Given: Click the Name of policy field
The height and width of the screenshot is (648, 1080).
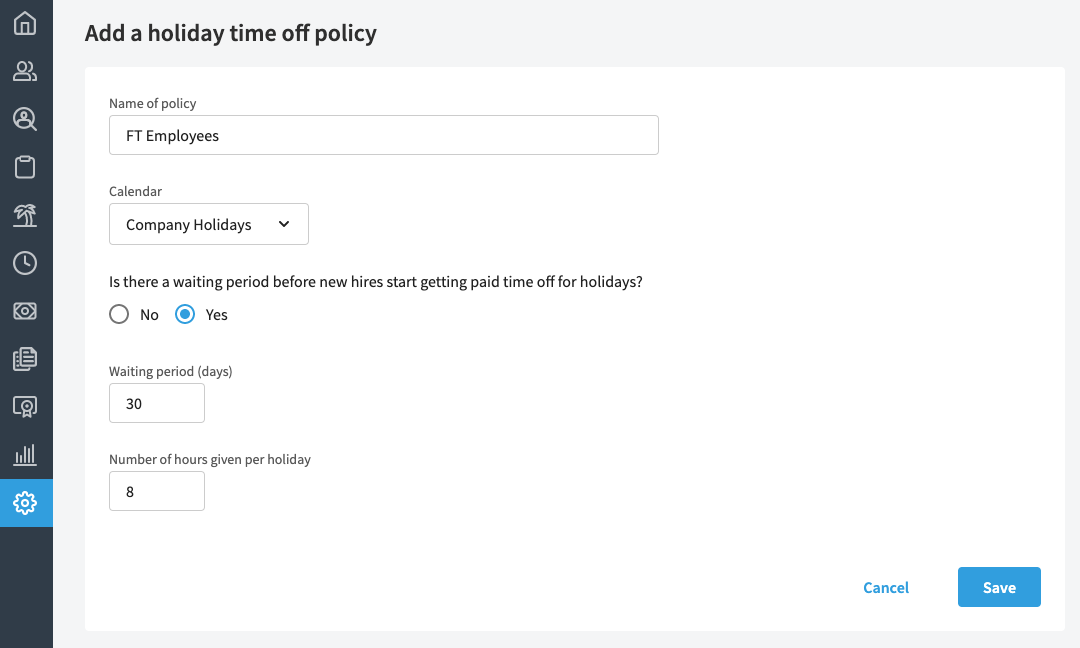Looking at the screenshot, I should pos(384,135).
